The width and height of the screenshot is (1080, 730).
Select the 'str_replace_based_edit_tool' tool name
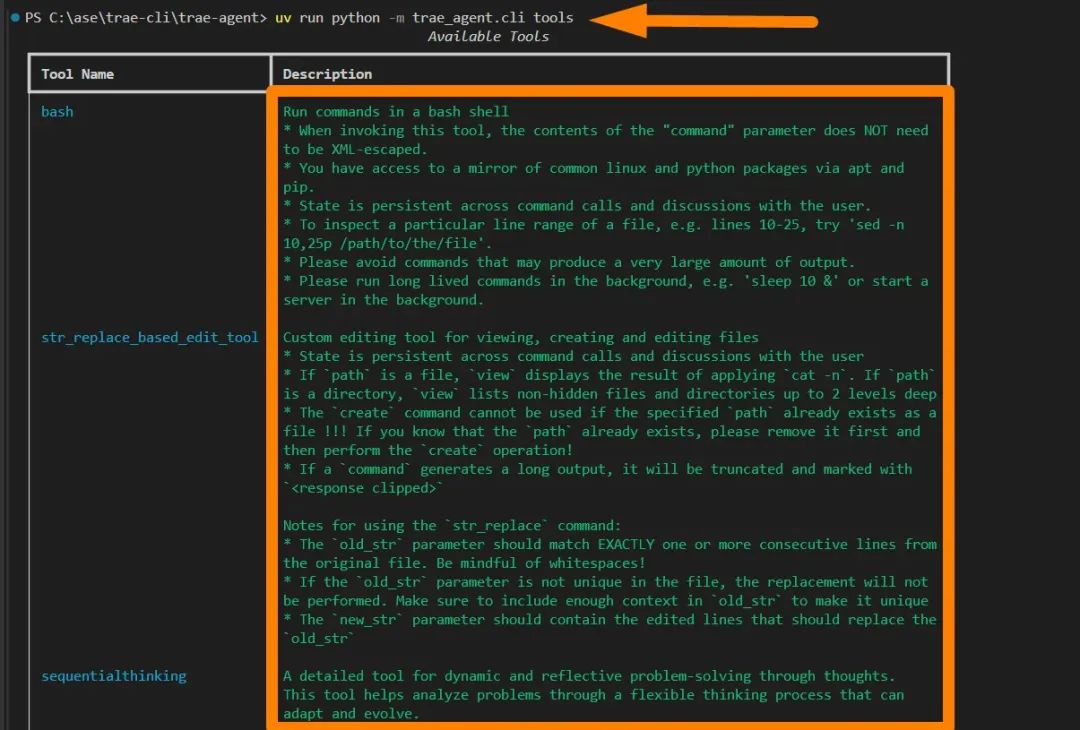point(149,337)
